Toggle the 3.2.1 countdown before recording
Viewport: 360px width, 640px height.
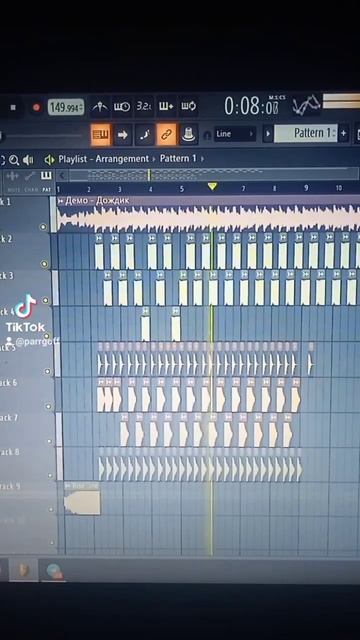pos(144,107)
